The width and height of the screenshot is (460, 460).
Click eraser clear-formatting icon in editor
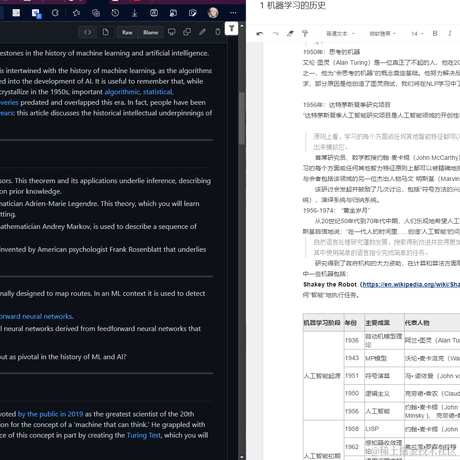[290, 33]
